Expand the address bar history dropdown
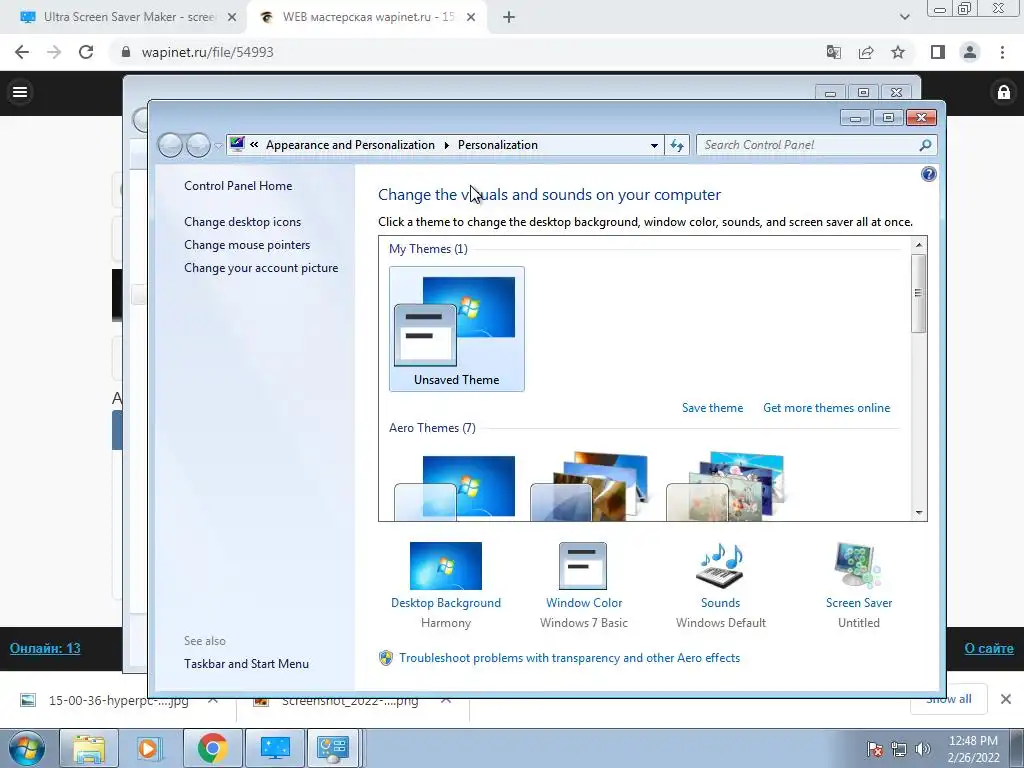Viewport: 1024px width, 768px height. click(654, 145)
